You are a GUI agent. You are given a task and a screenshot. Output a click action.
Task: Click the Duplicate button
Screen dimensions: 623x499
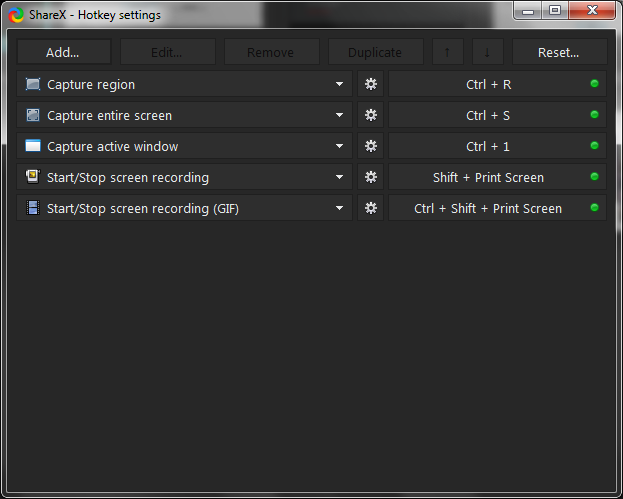[x=375, y=52]
